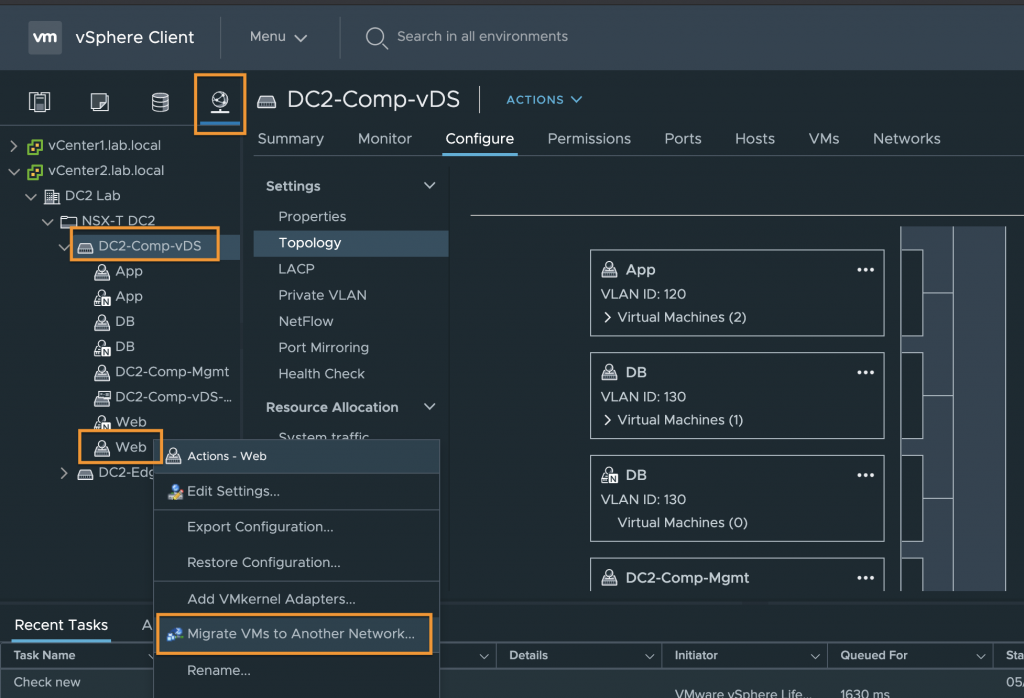Open Initiator column filter dropdown
Image resolution: width=1024 pixels, height=698 pixels.
coord(814,656)
